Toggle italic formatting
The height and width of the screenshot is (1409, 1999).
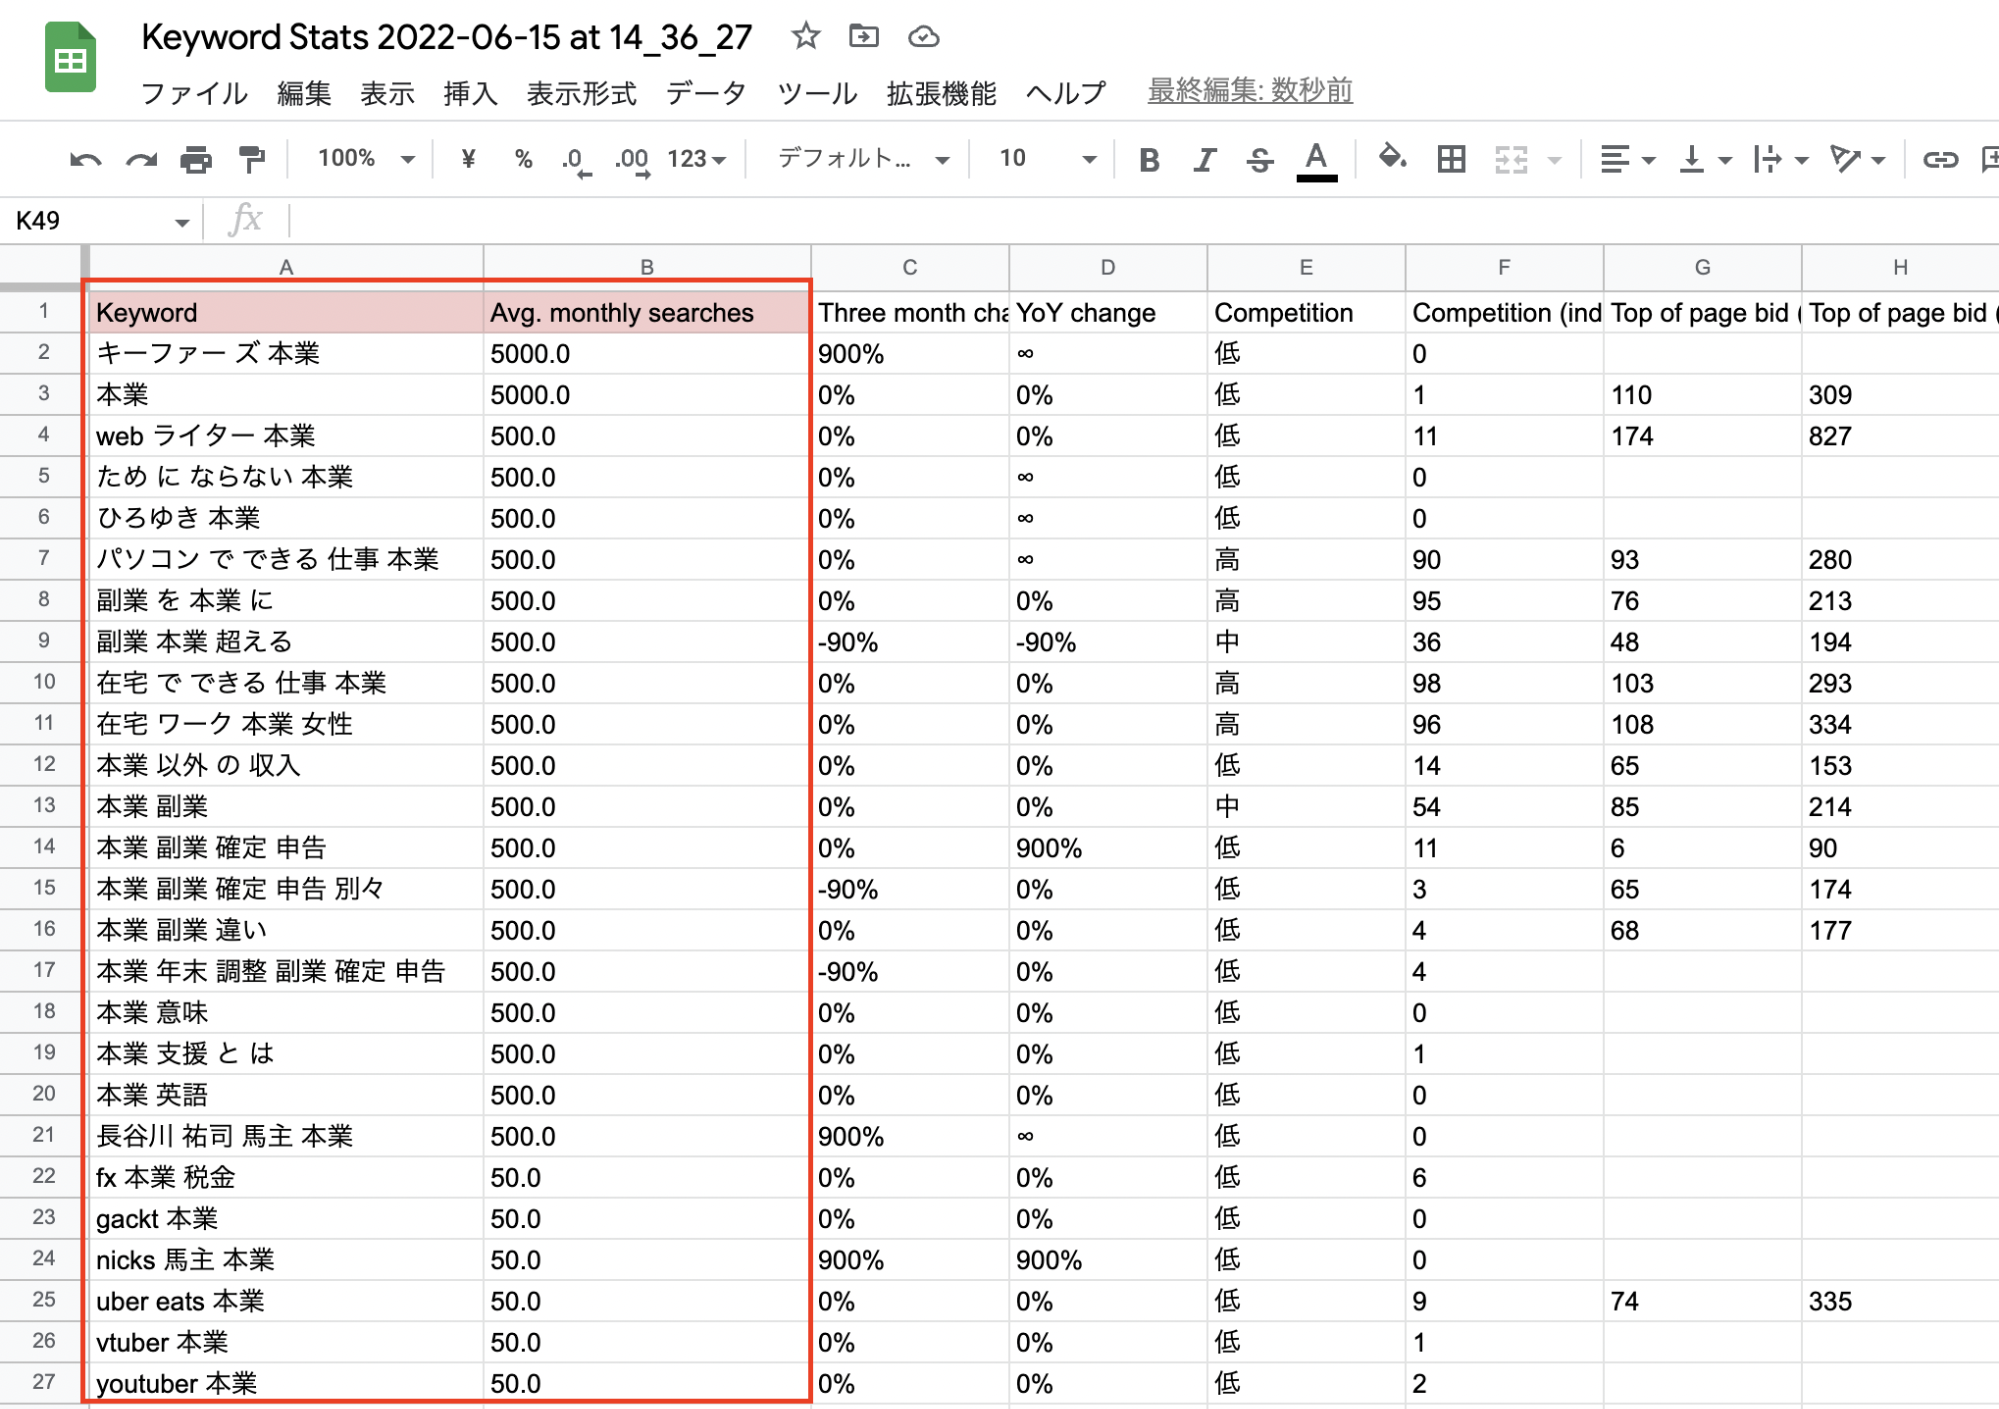pyautogui.click(x=1205, y=160)
